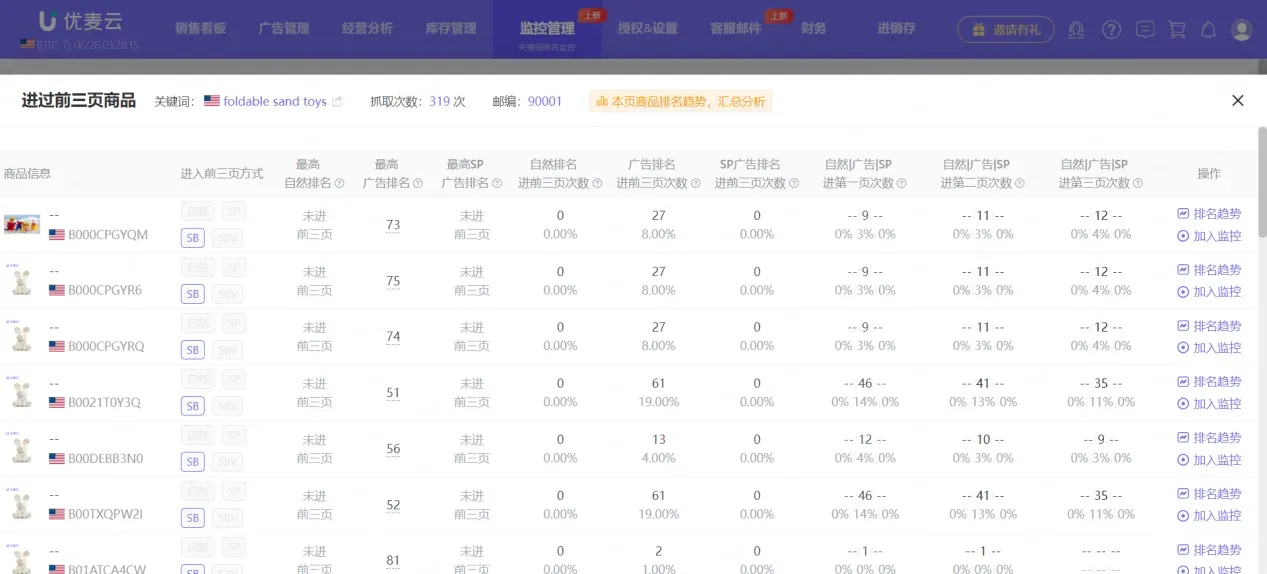Click SB badge in B0021T0Y3Q row
This screenshot has width=1267, height=574.
pyautogui.click(x=193, y=406)
